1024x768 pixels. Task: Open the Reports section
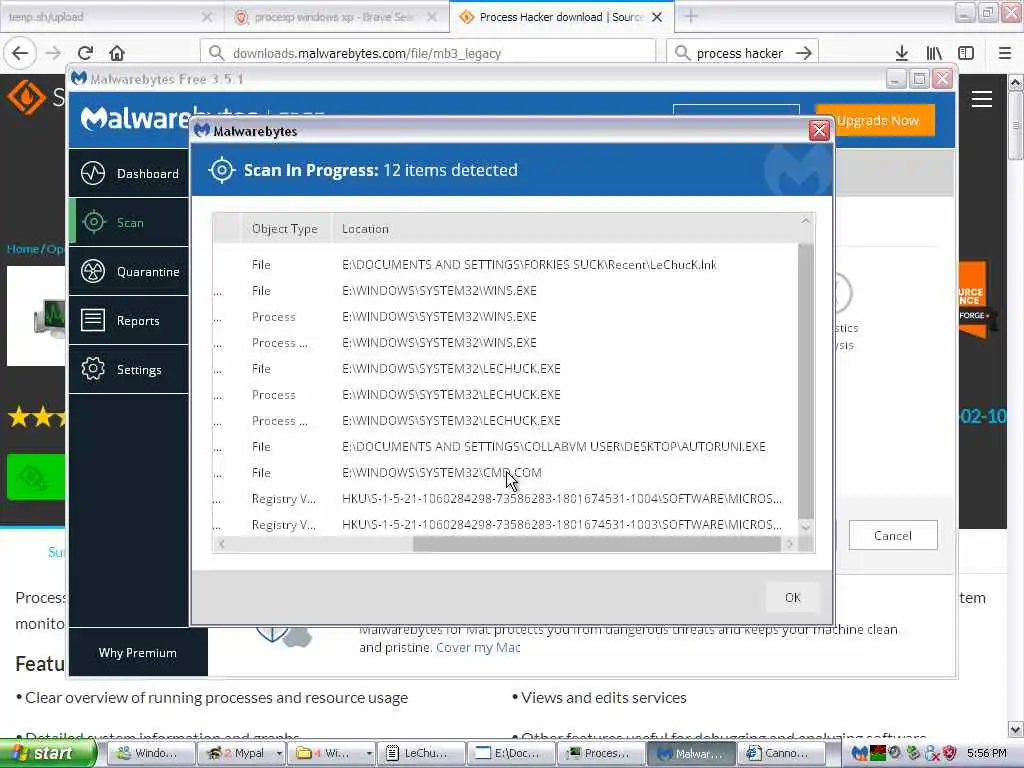[129, 321]
